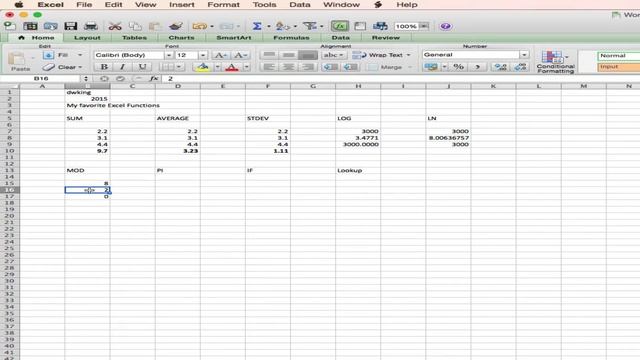Click the Borders icon in Font group
640x360 pixels.
(x=167, y=67)
